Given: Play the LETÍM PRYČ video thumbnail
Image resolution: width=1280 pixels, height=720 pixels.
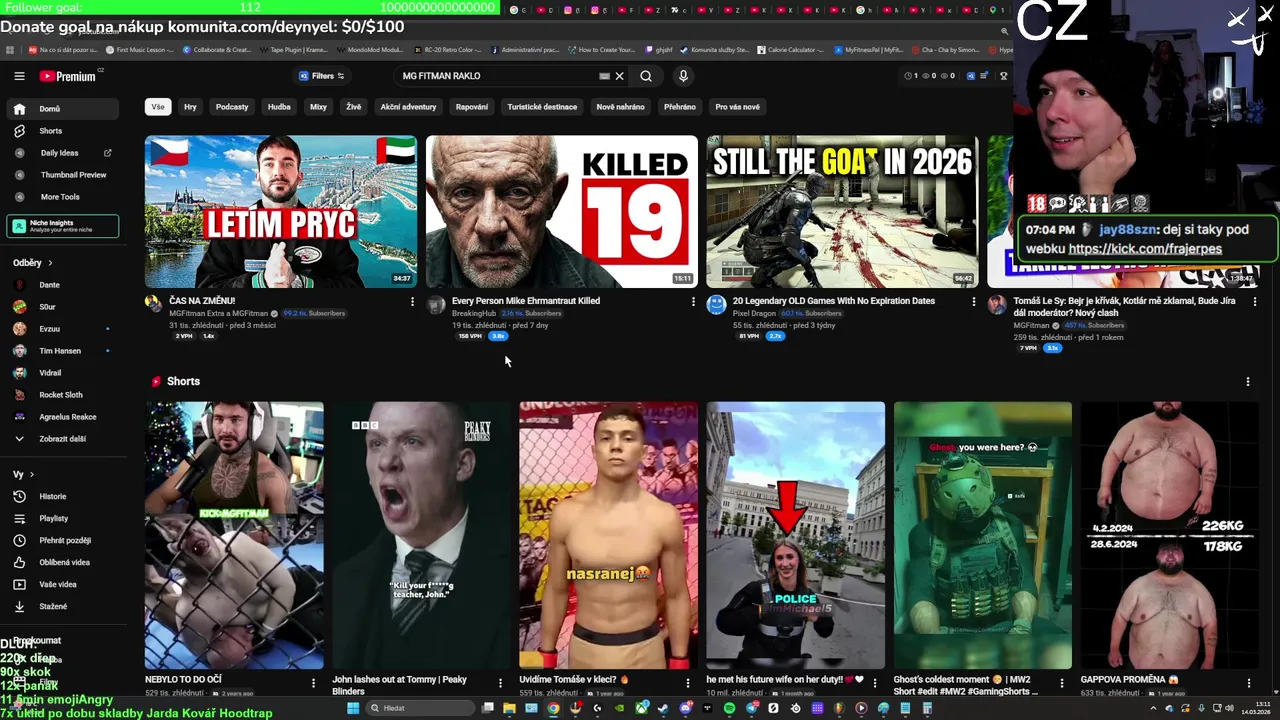Looking at the screenshot, I should (281, 212).
